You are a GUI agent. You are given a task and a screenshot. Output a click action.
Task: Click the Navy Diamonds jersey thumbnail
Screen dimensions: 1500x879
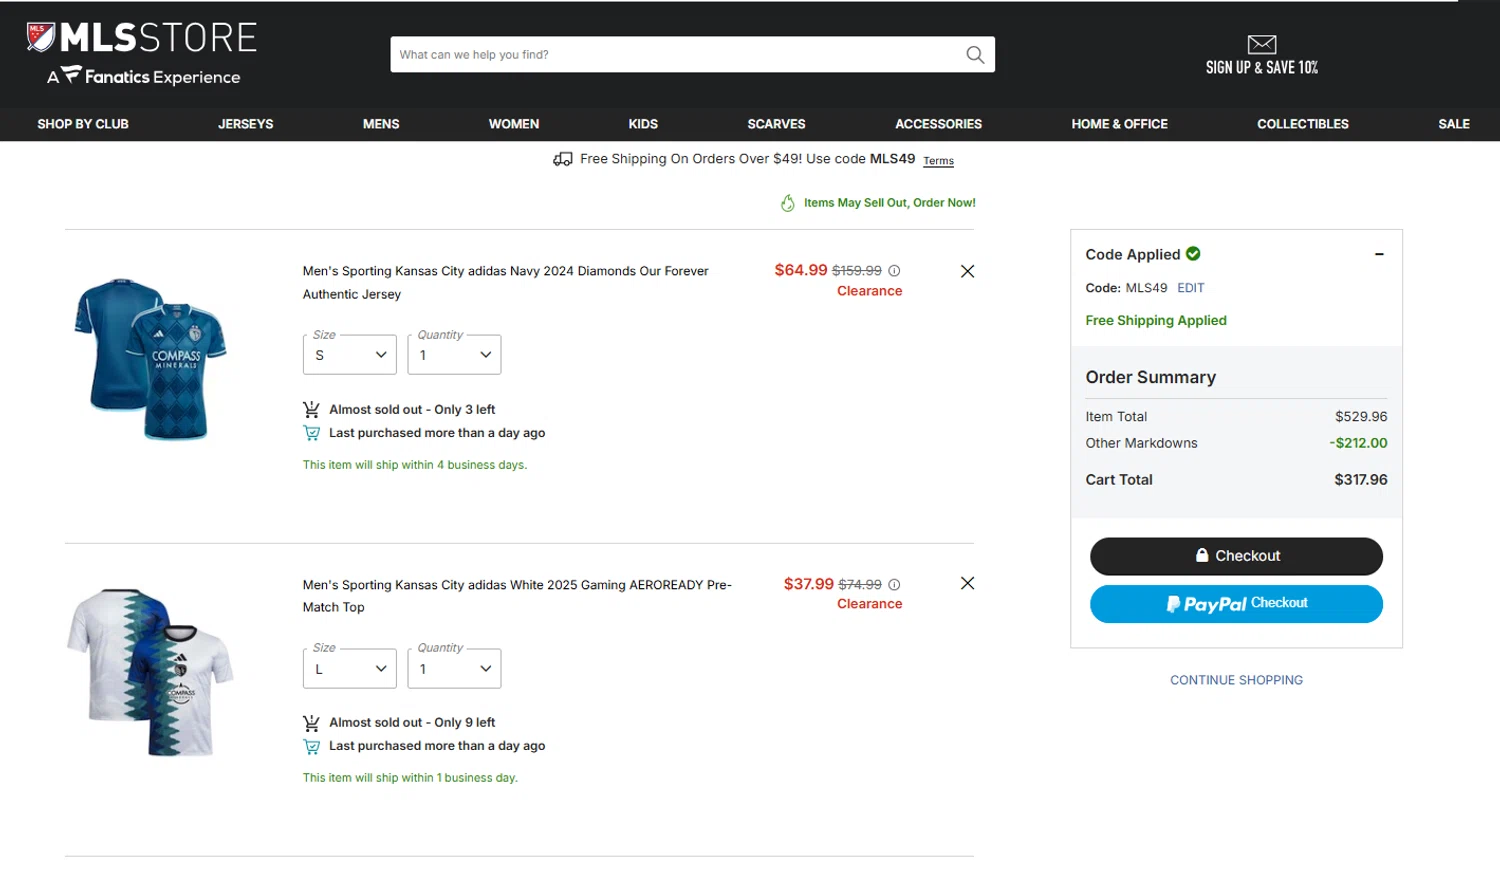tap(151, 358)
